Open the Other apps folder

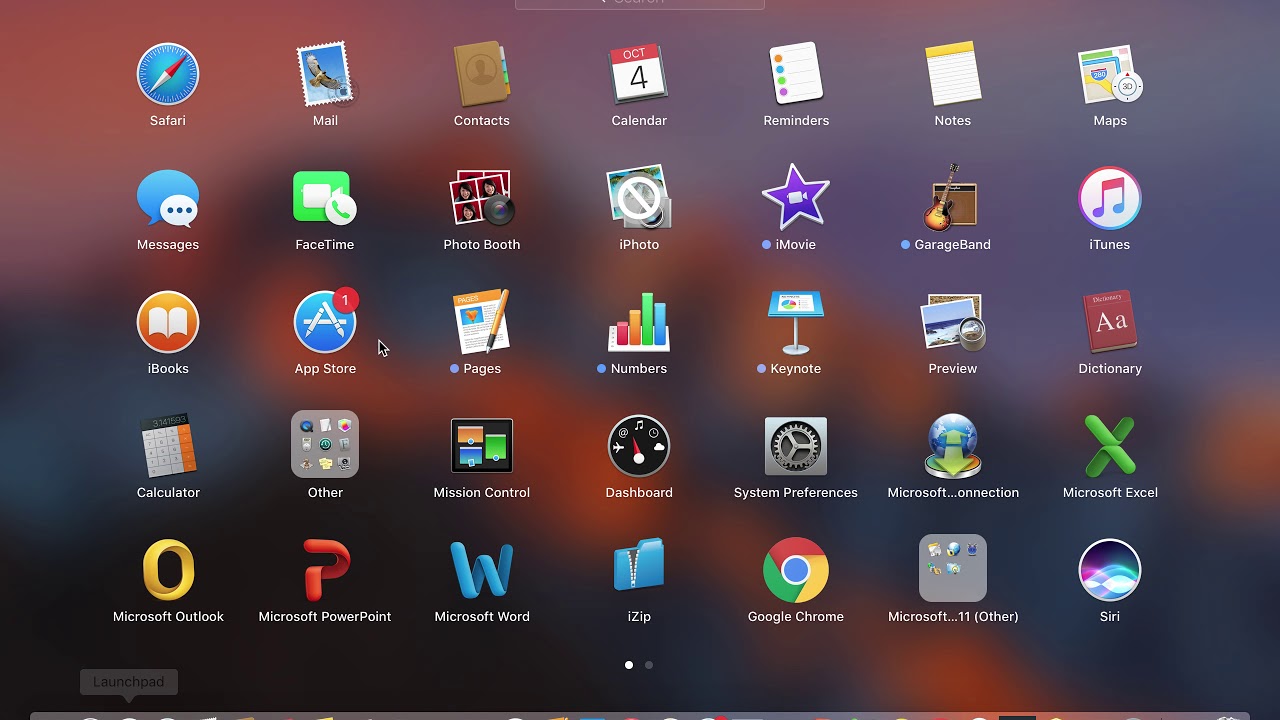coord(325,446)
